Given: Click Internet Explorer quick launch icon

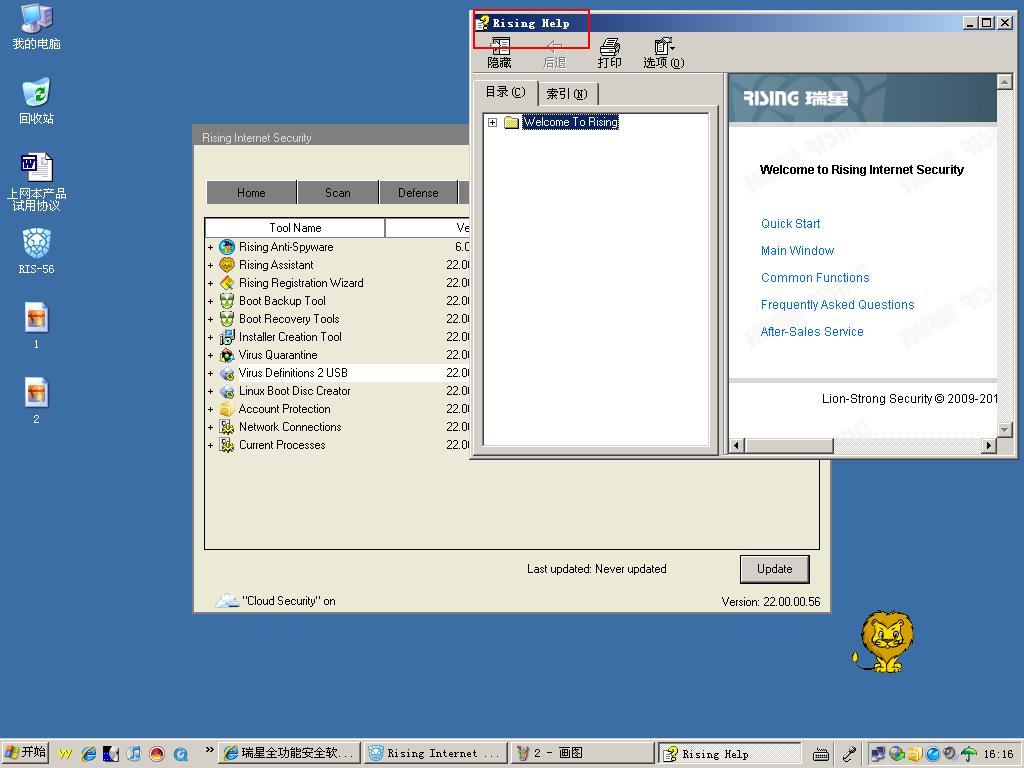Looking at the screenshot, I should click(88, 754).
